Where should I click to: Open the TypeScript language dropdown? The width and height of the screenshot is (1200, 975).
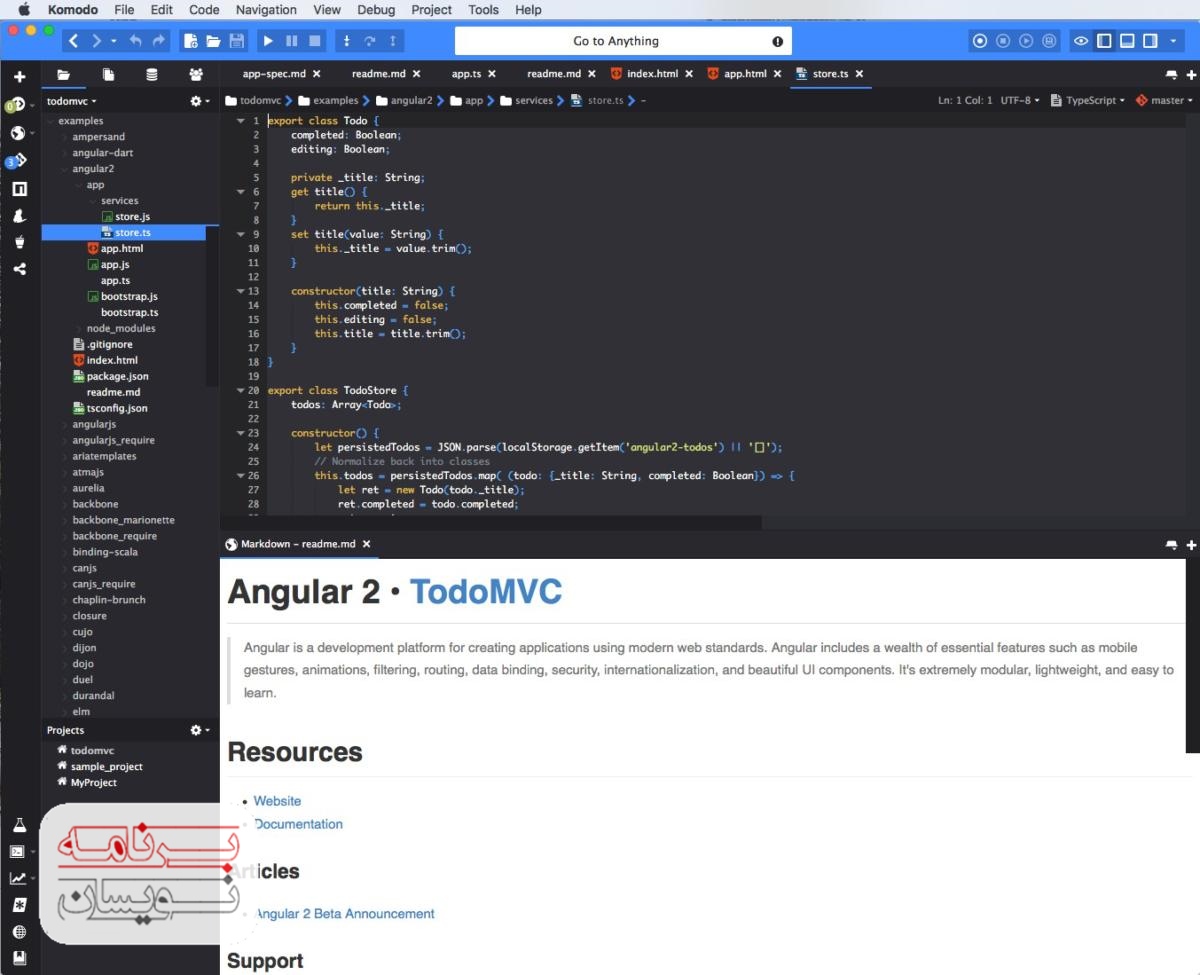[x=1088, y=100]
